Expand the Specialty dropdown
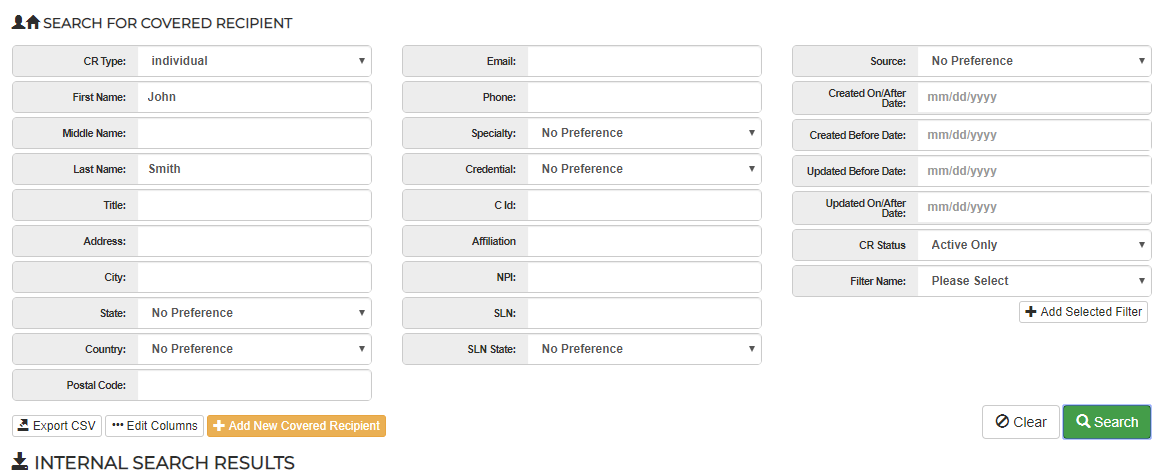The width and height of the screenshot is (1161, 475). (644, 133)
